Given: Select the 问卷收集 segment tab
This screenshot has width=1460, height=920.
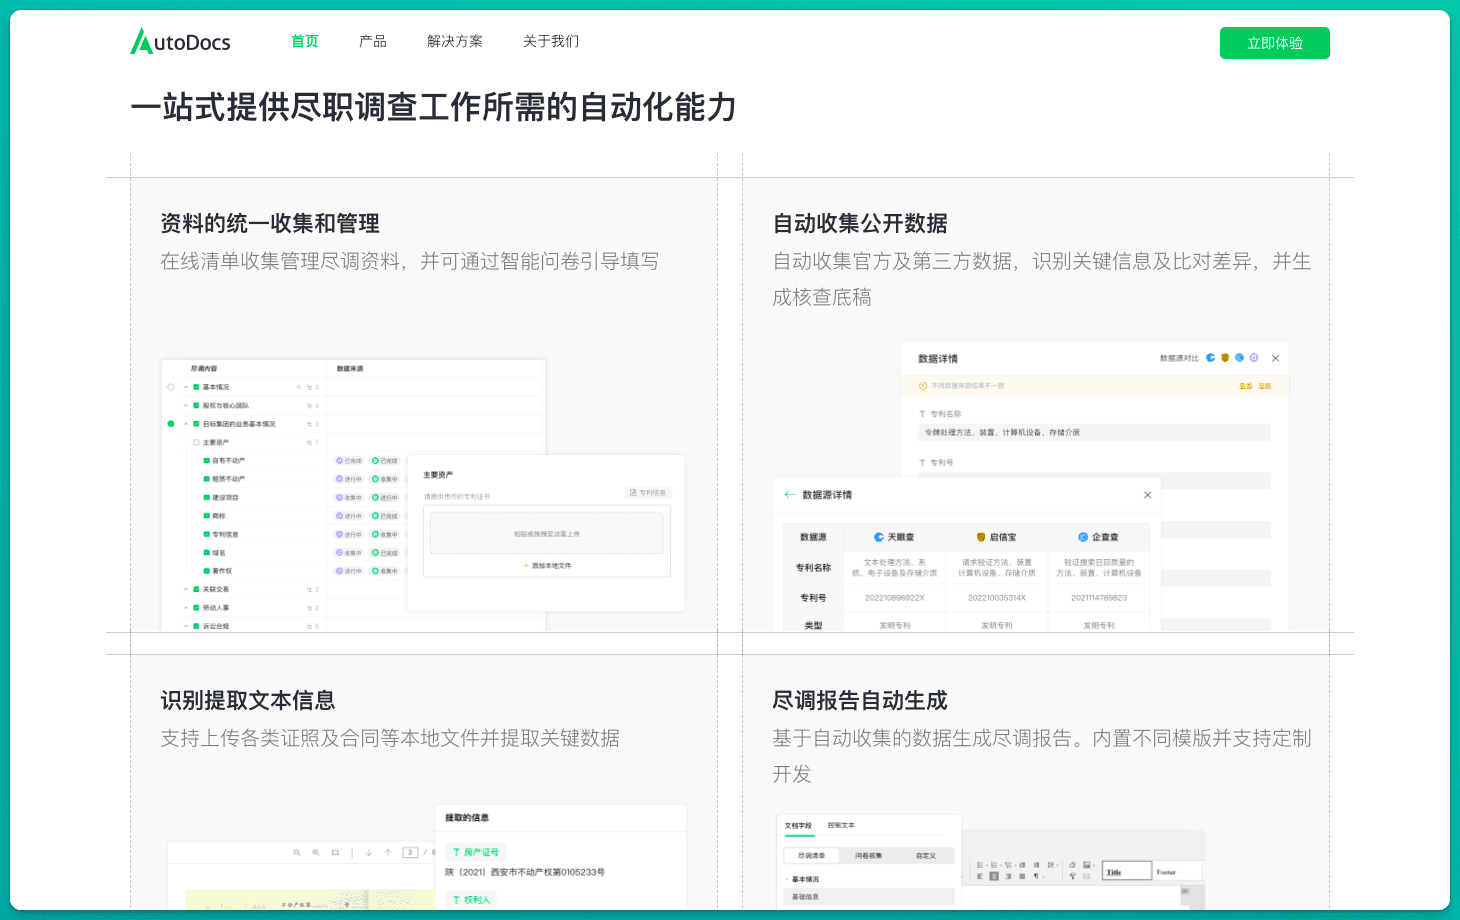Looking at the screenshot, I should pyautogui.click(x=868, y=856).
